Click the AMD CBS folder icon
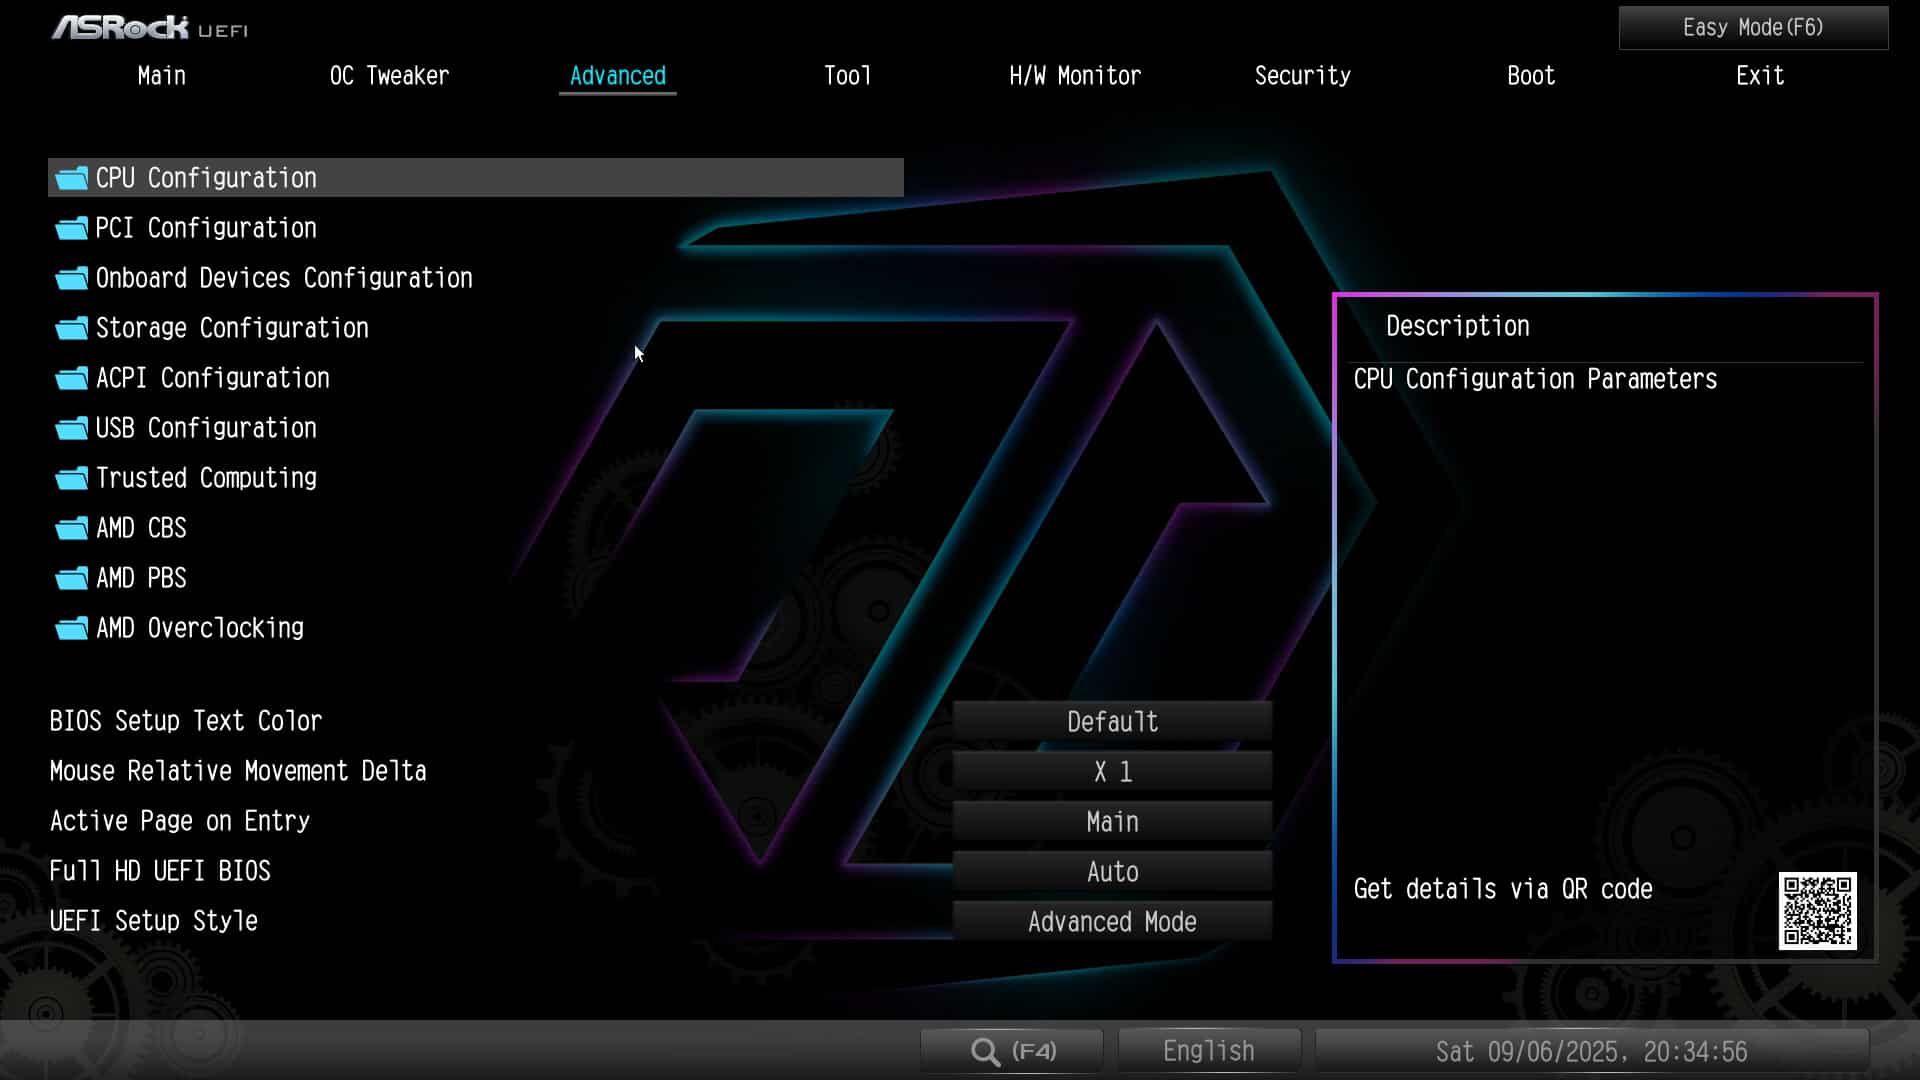 [71, 529]
